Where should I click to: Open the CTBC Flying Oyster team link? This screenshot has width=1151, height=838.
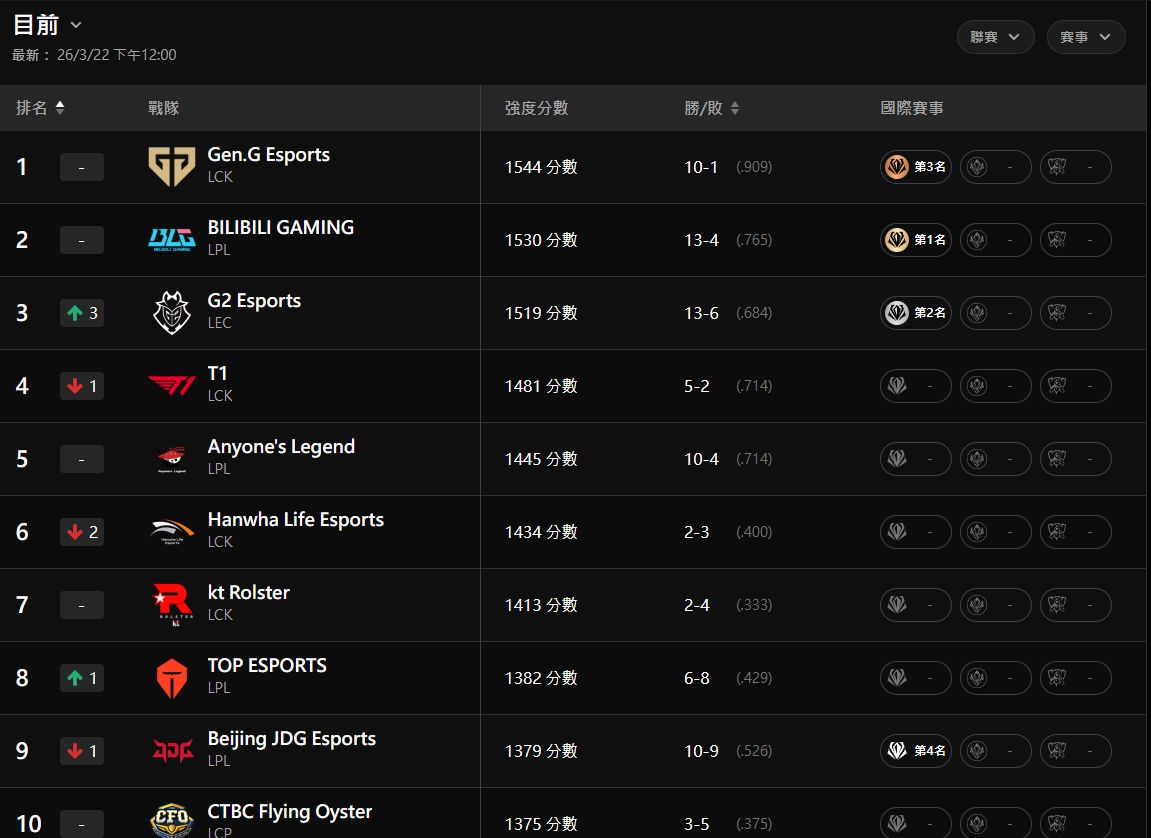(289, 812)
